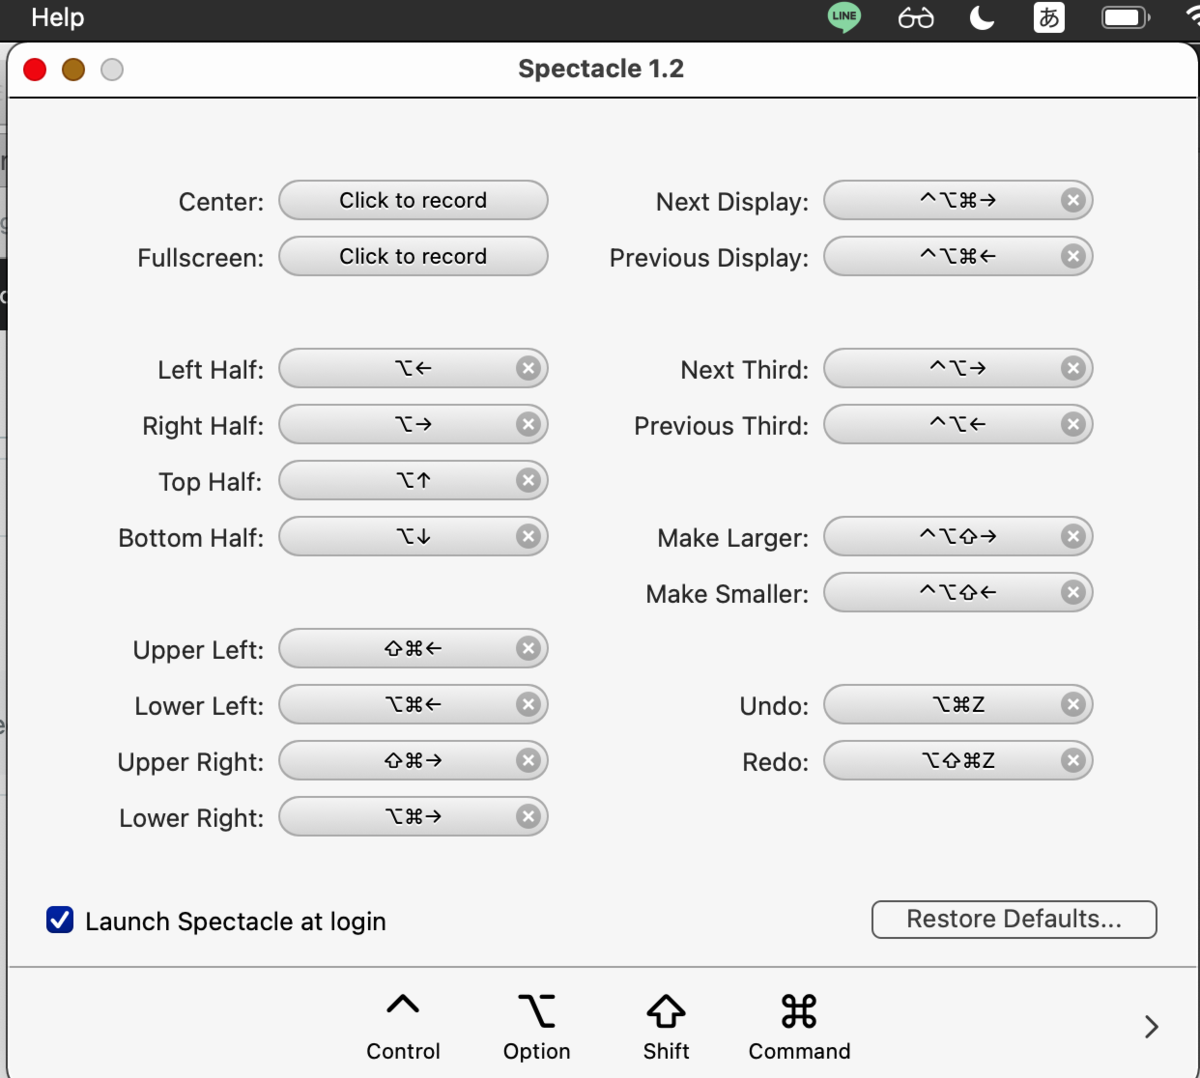Edit the Lower Left shortcut field
The width and height of the screenshot is (1200, 1078).
click(413, 704)
